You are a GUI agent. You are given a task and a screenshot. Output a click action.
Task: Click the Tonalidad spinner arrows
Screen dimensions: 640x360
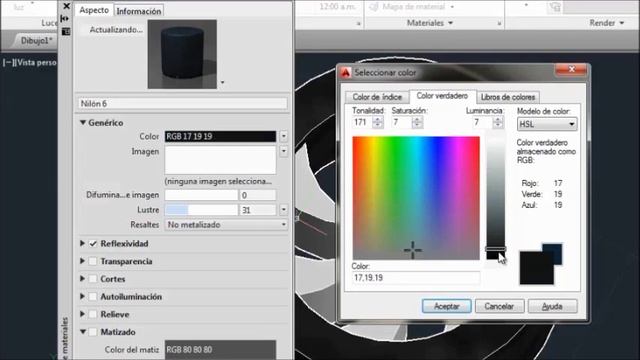pos(378,122)
